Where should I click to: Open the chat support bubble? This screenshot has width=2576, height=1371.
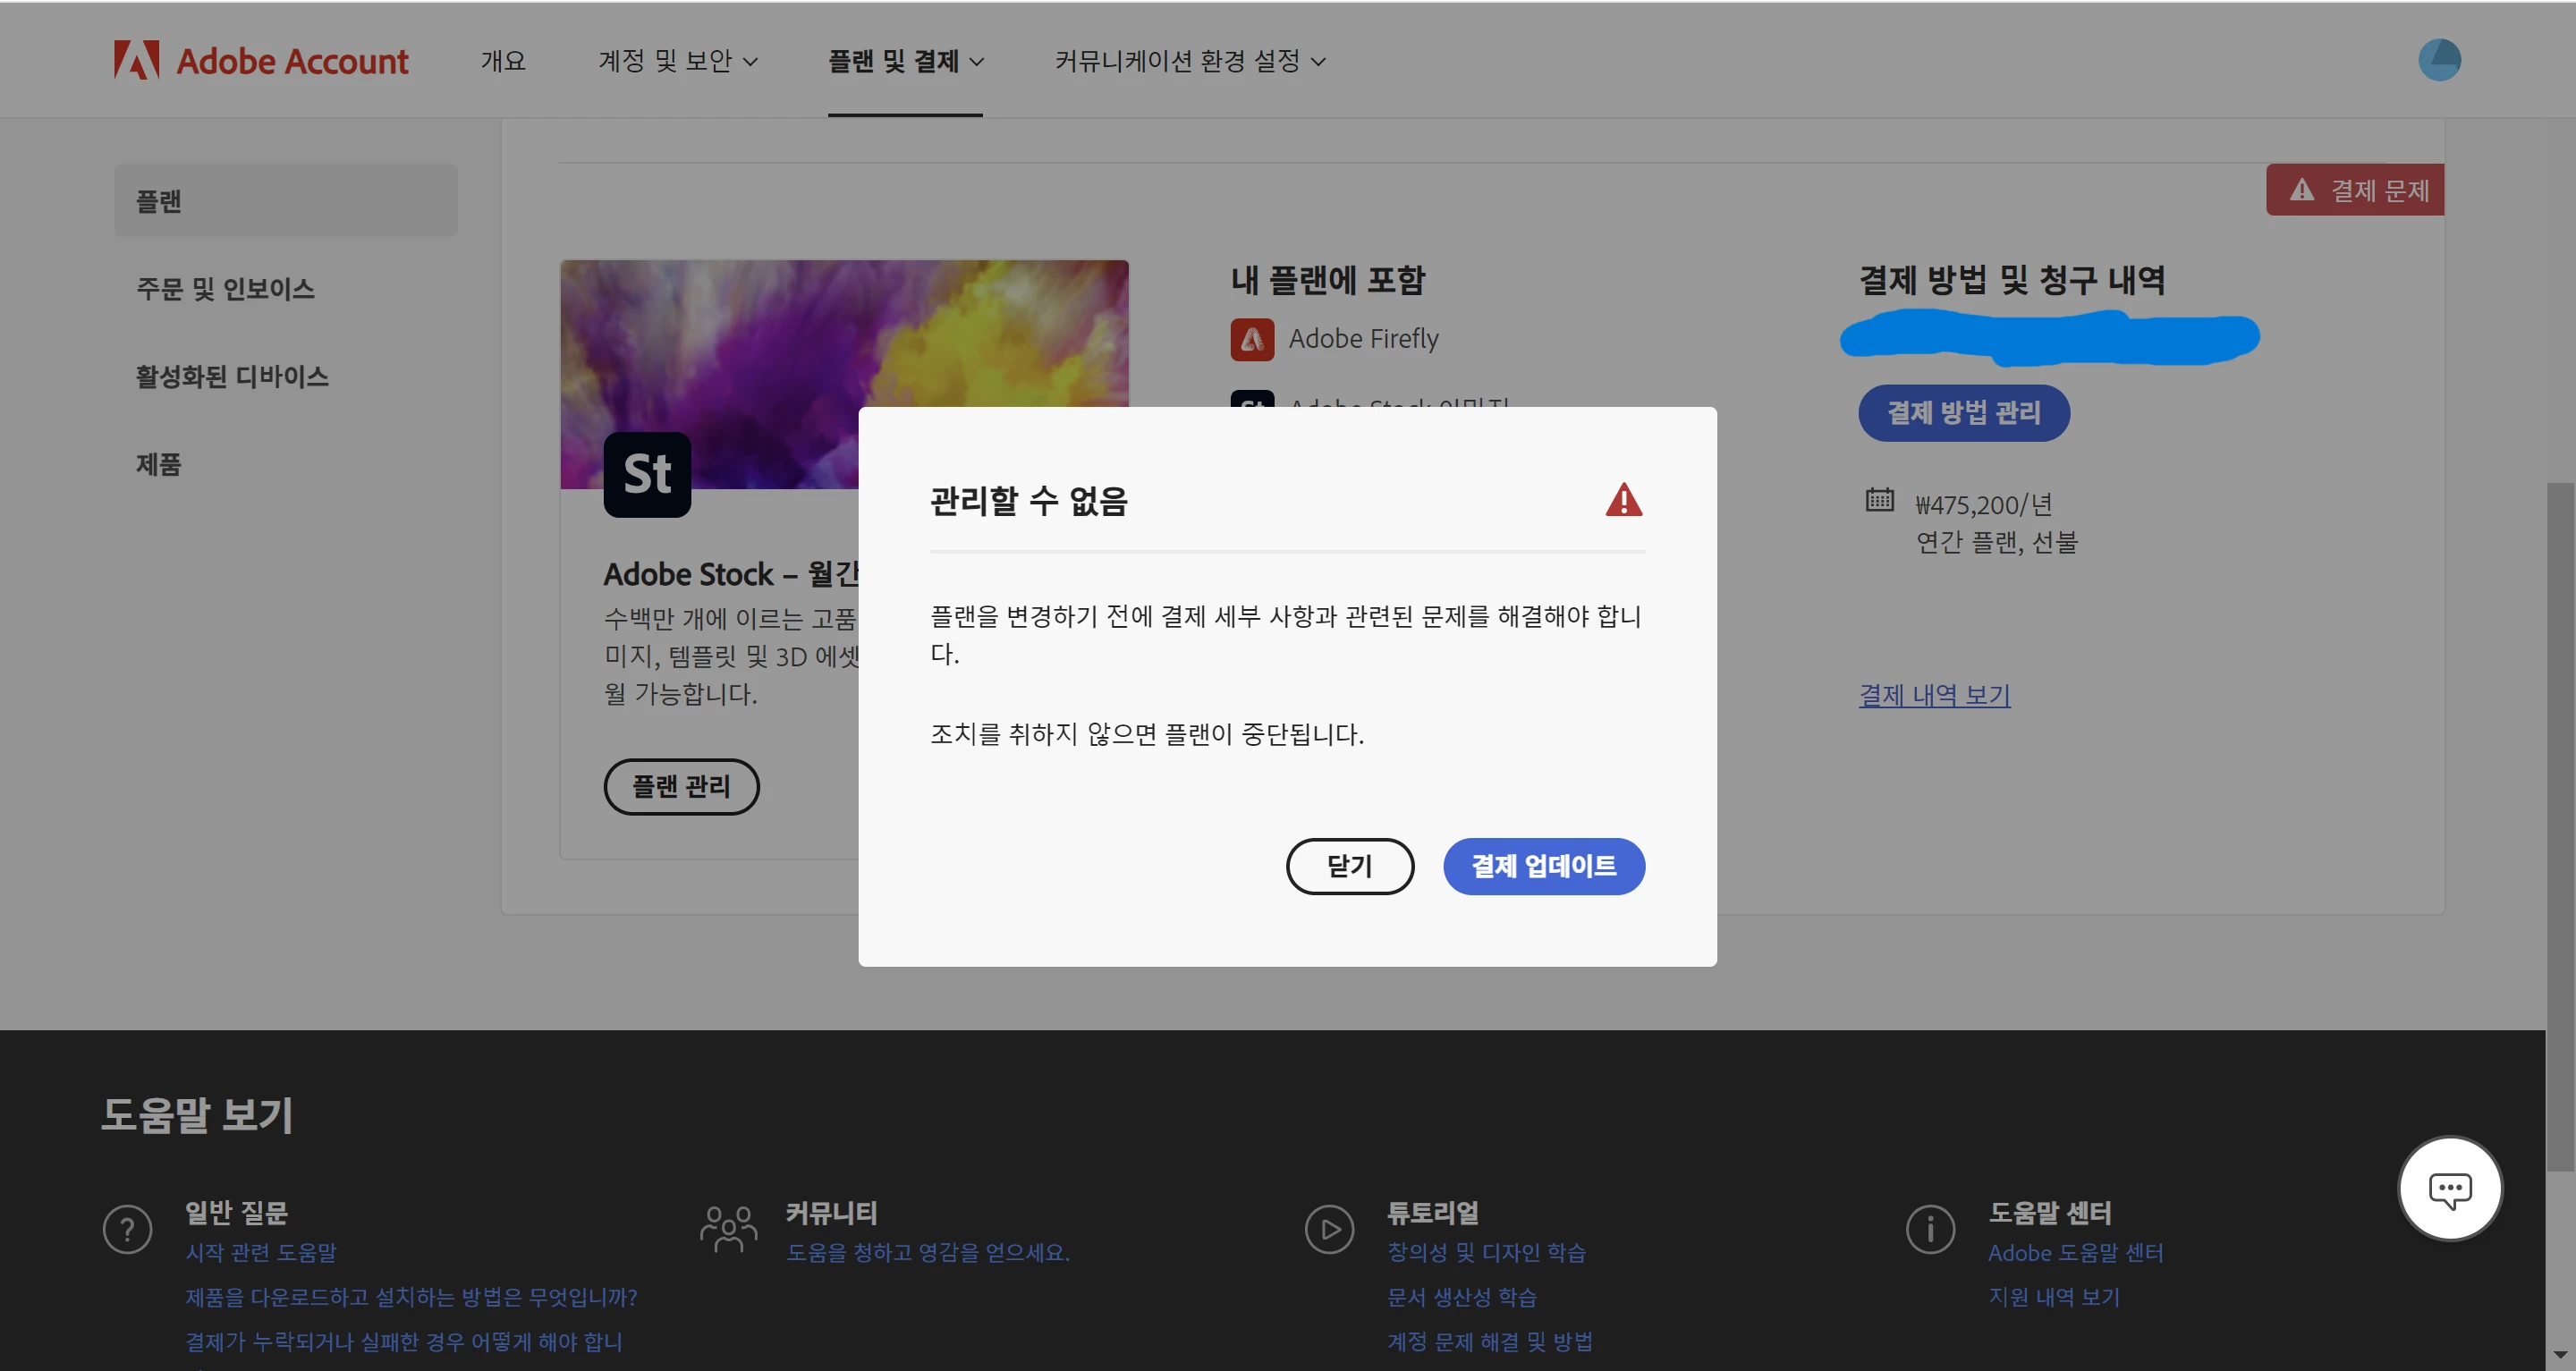(x=2449, y=1188)
